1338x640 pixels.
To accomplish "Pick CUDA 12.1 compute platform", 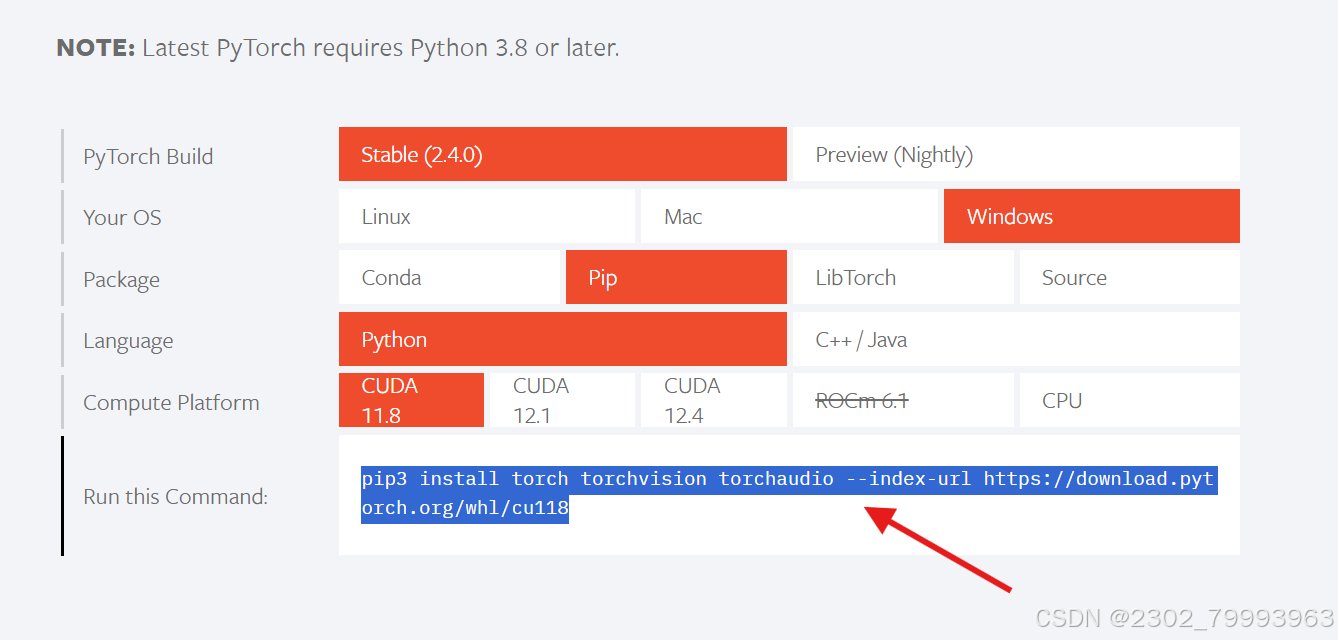I will (x=562, y=400).
